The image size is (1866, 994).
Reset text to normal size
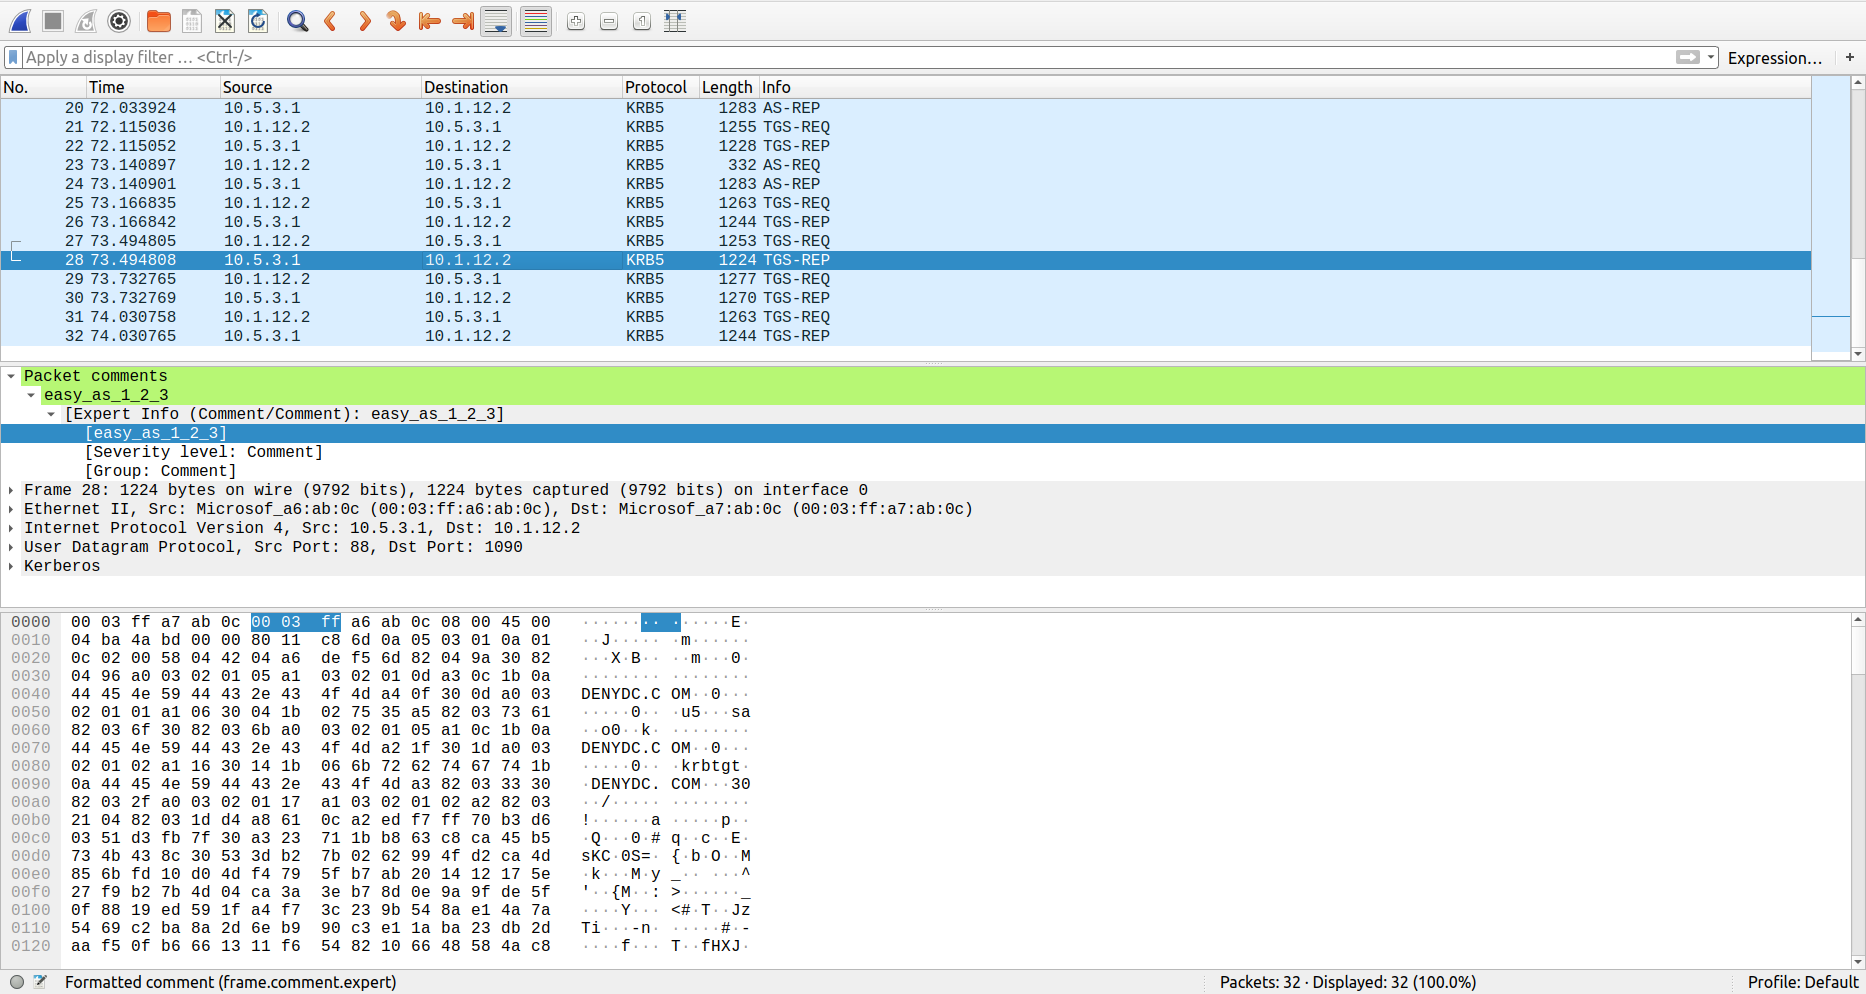pyautogui.click(x=642, y=21)
